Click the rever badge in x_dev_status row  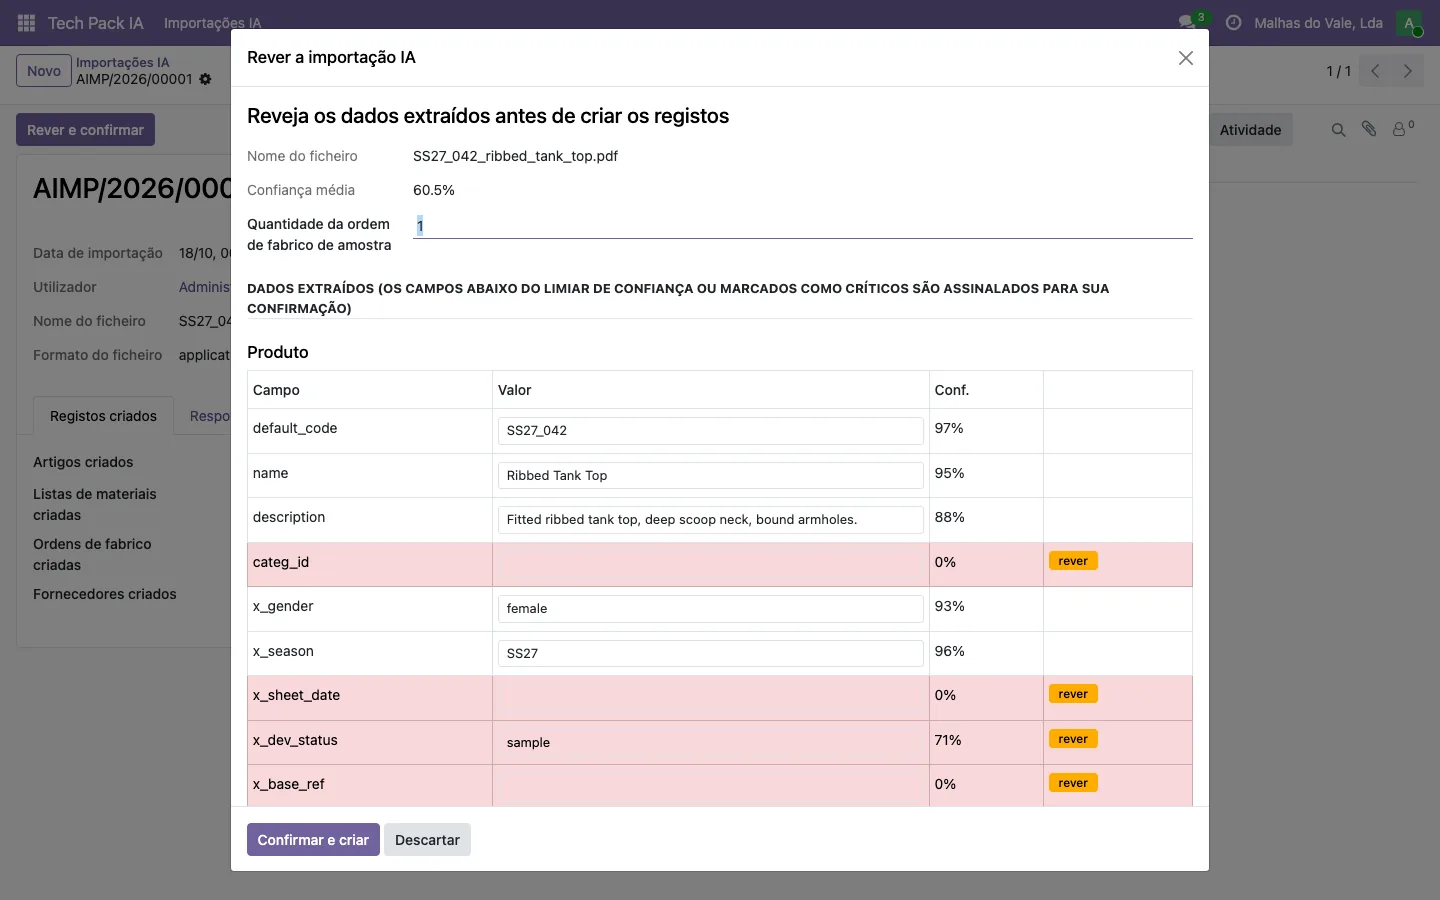point(1073,739)
